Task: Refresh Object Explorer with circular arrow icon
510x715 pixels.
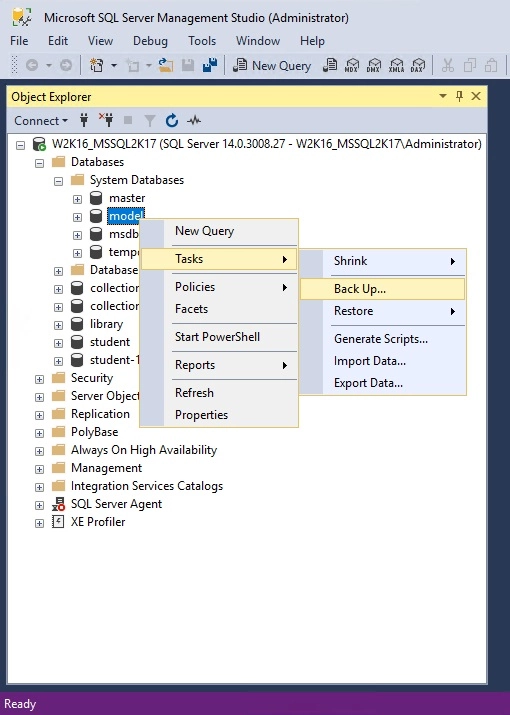Action: (172, 120)
